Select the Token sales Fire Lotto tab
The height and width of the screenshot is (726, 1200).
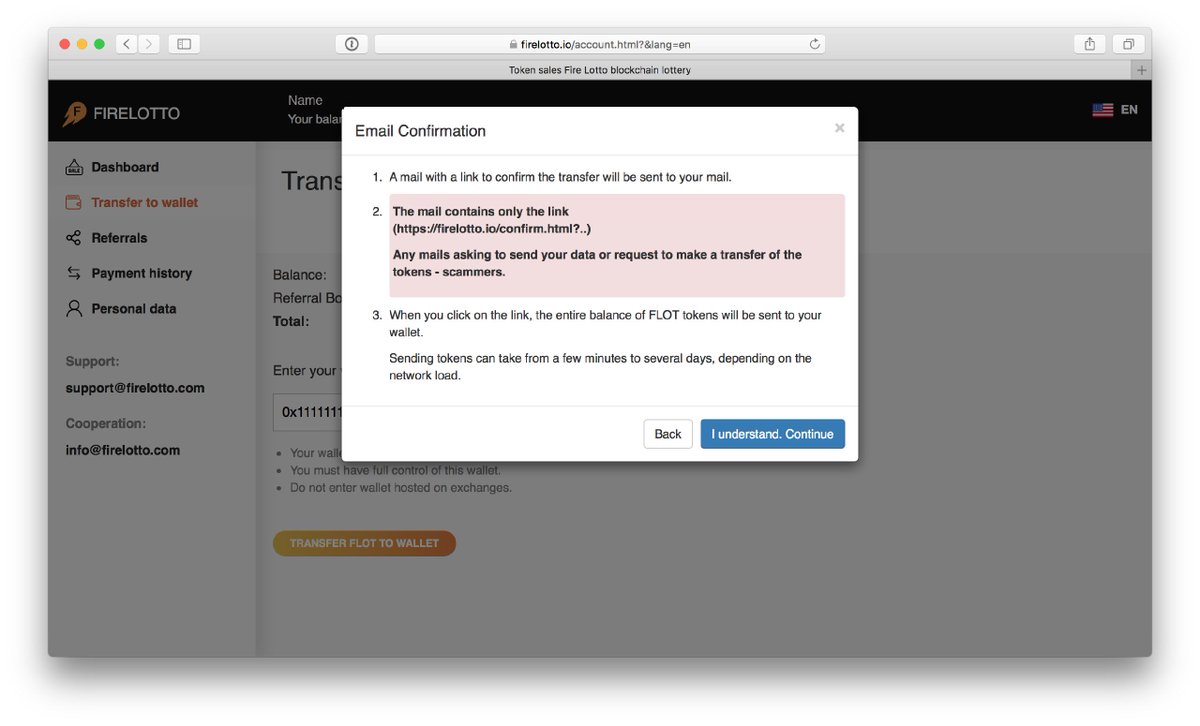tap(600, 70)
